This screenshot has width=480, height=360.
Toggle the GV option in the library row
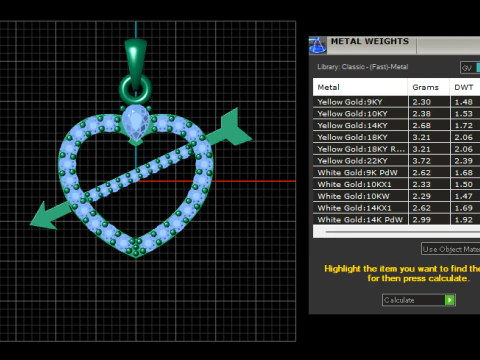pyautogui.click(x=470, y=68)
